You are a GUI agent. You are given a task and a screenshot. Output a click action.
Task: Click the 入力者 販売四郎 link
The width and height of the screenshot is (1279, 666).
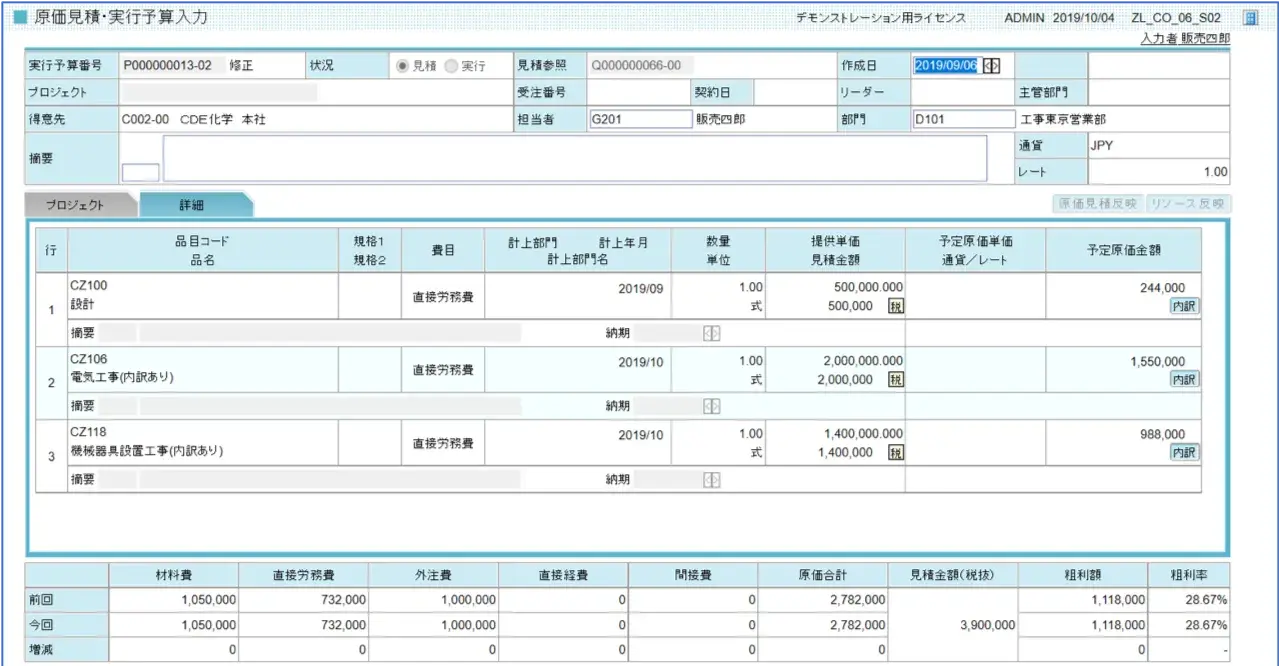[x=1185, y=38]
